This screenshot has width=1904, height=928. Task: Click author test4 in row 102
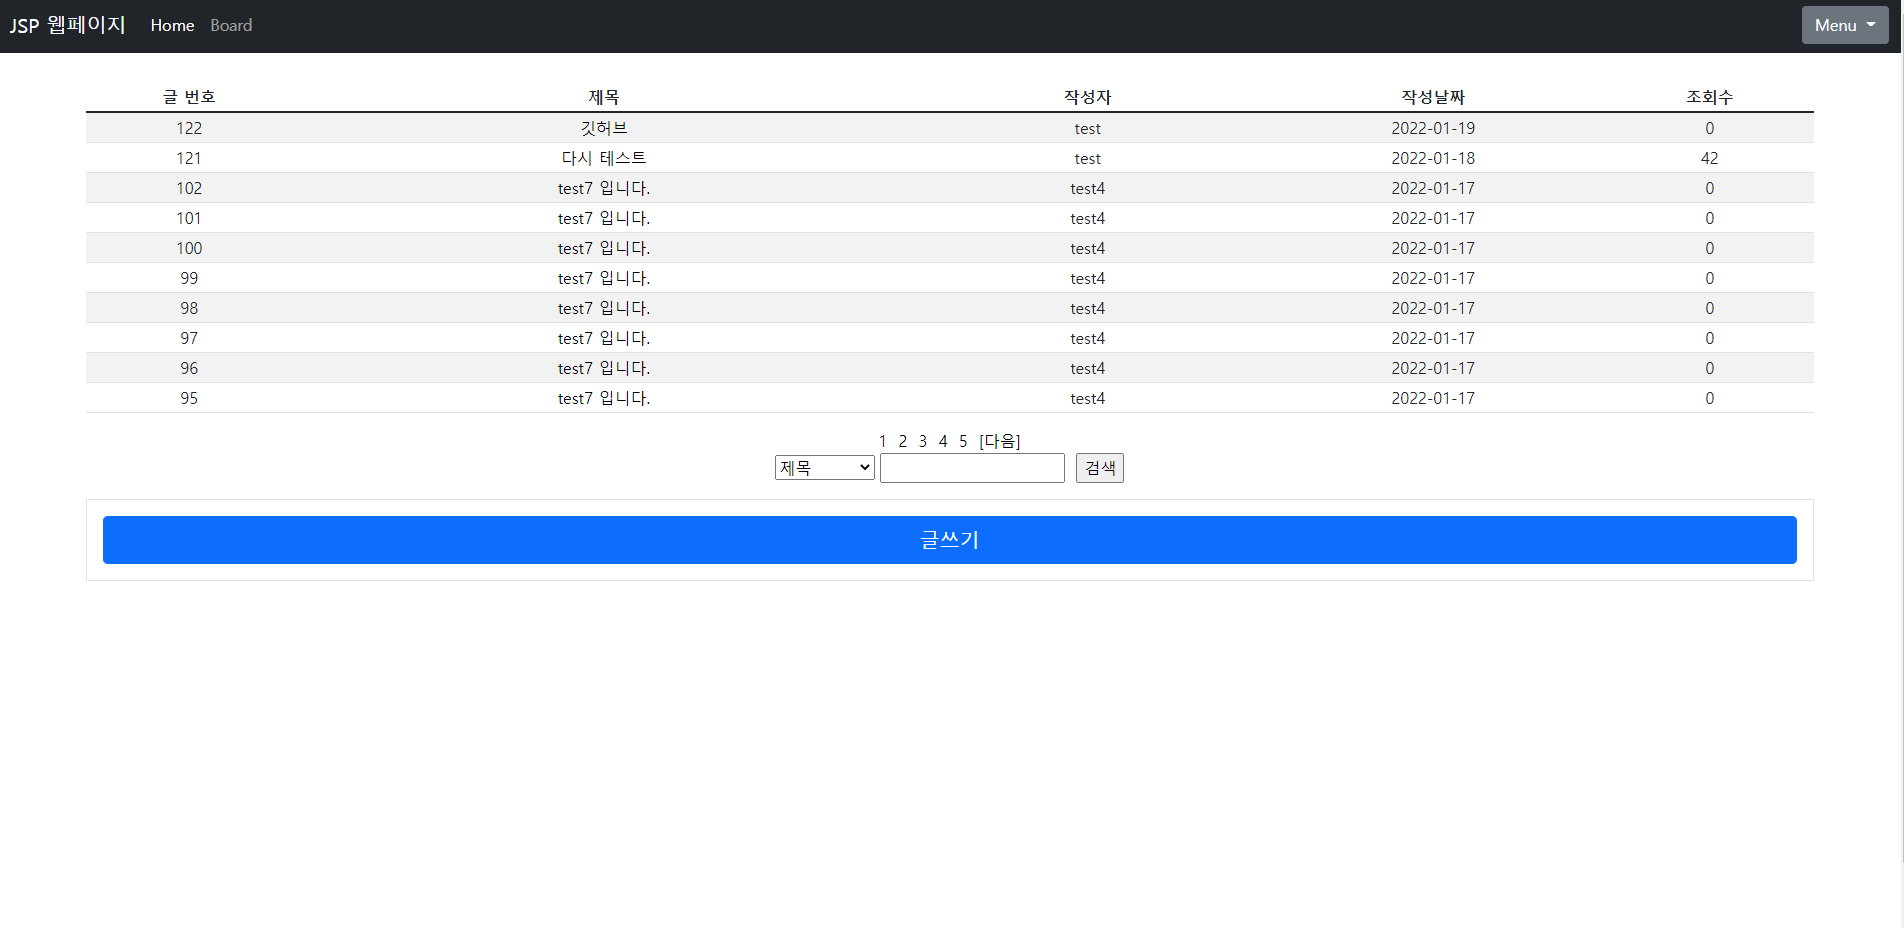point(1088,188)
